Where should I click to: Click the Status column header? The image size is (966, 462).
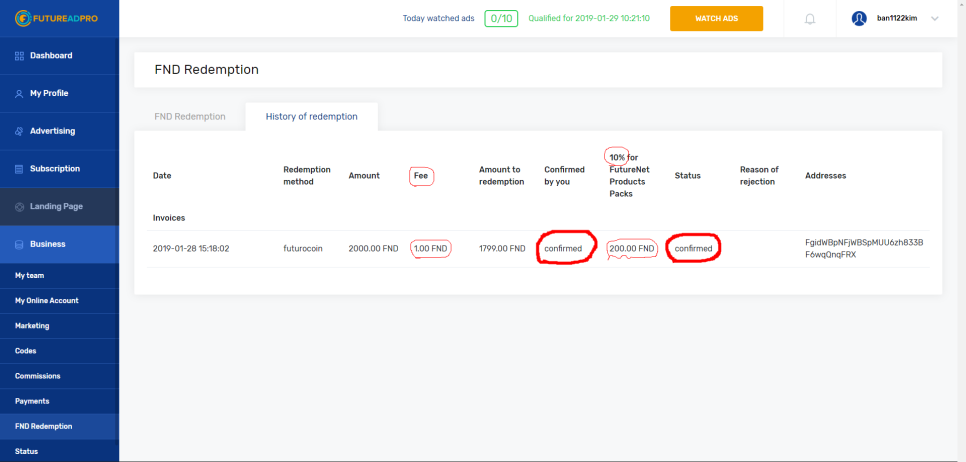click(x=688, y=176)
